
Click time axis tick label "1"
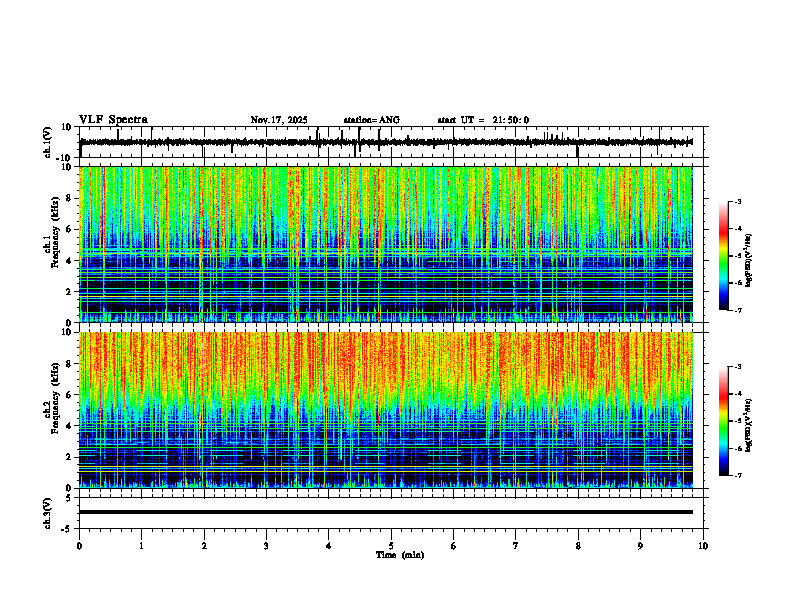click(x=141, y=546)
